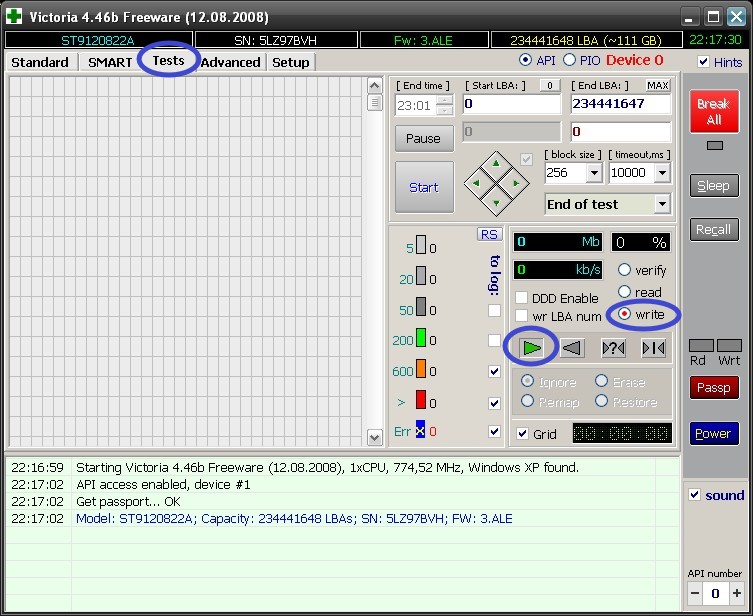Click the green 200 ms color block
This screenshot has height=616, width=753.
(x=421, y=341)
